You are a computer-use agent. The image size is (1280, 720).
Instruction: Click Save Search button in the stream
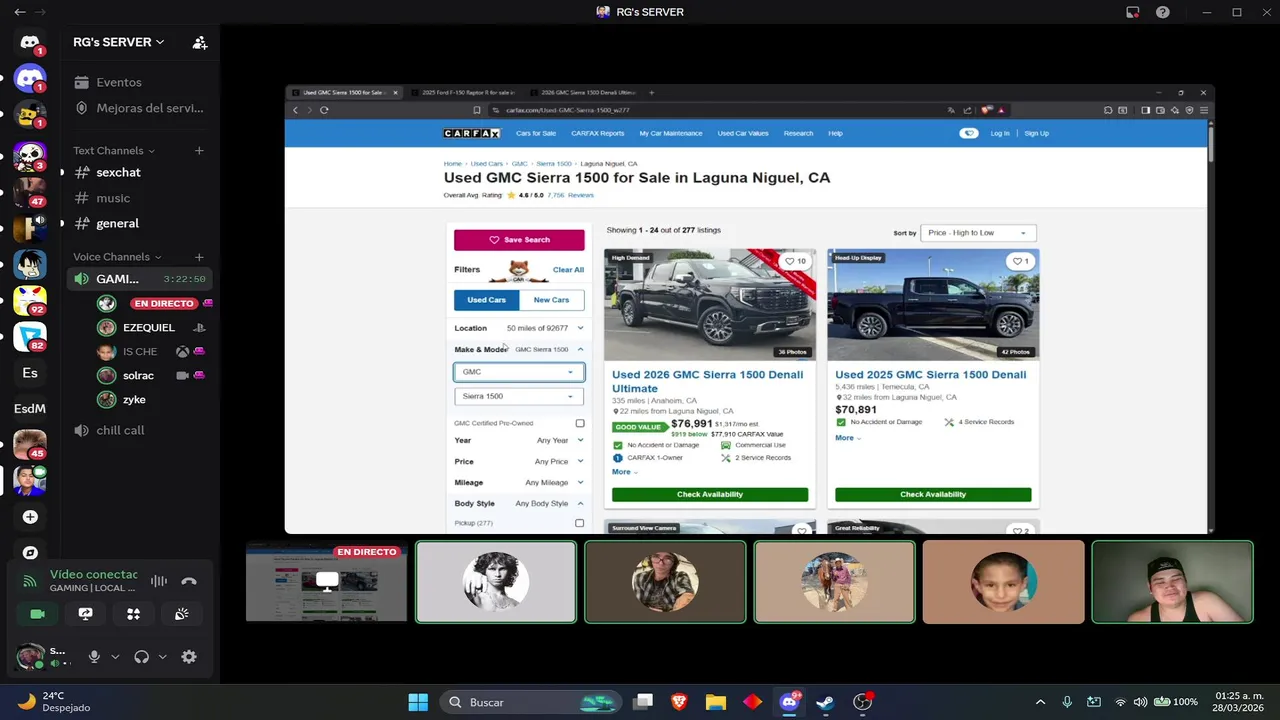(x=519, y=240)
